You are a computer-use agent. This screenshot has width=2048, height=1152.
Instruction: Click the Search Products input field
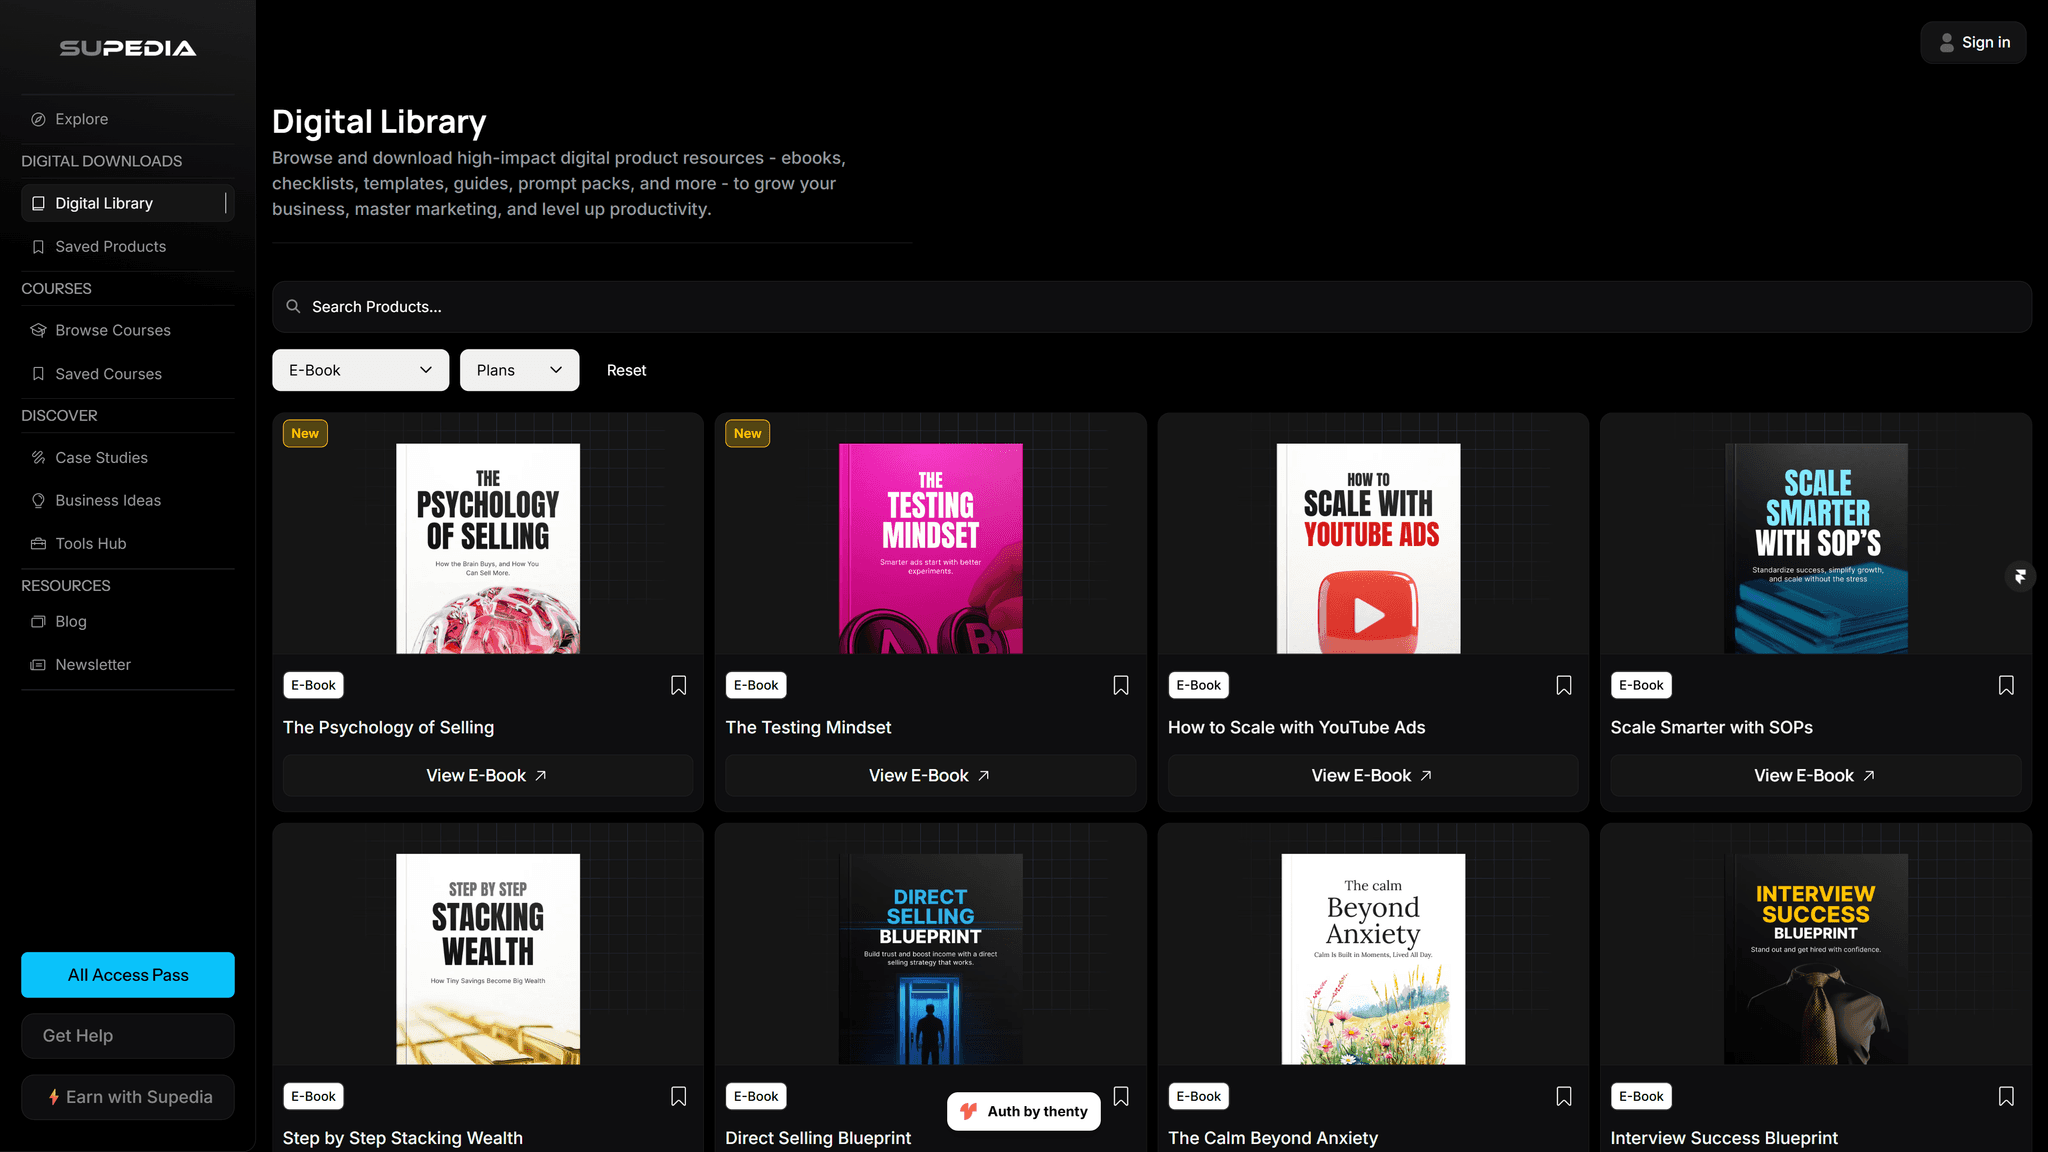click(x=700, y=306)
